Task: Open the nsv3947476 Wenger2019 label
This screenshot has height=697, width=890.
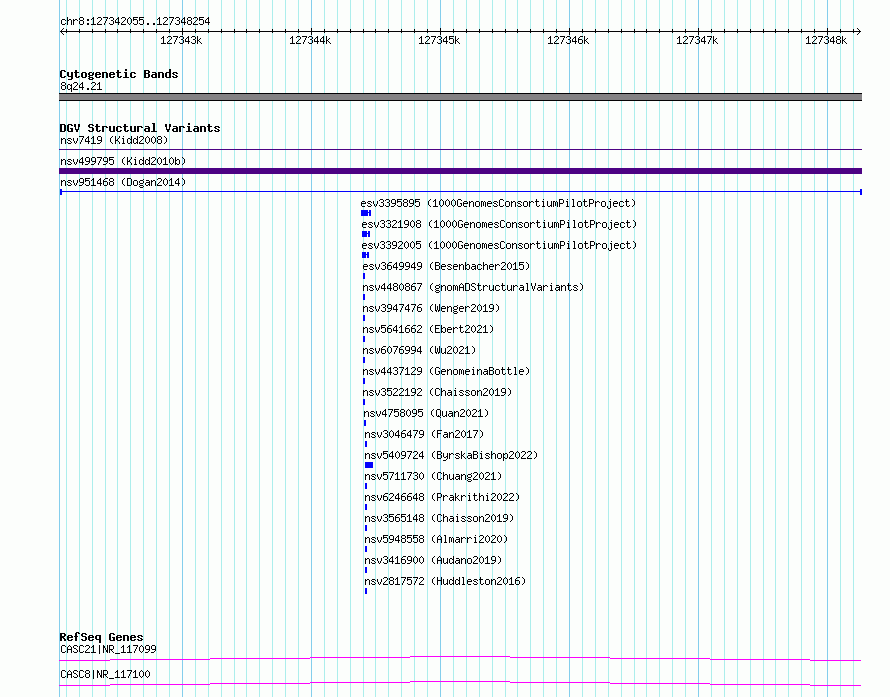Action: [431, 308]
